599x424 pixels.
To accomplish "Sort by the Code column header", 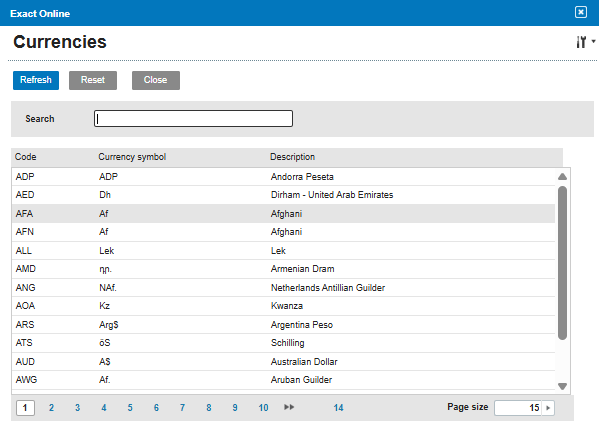I will [x=26, y=157].
